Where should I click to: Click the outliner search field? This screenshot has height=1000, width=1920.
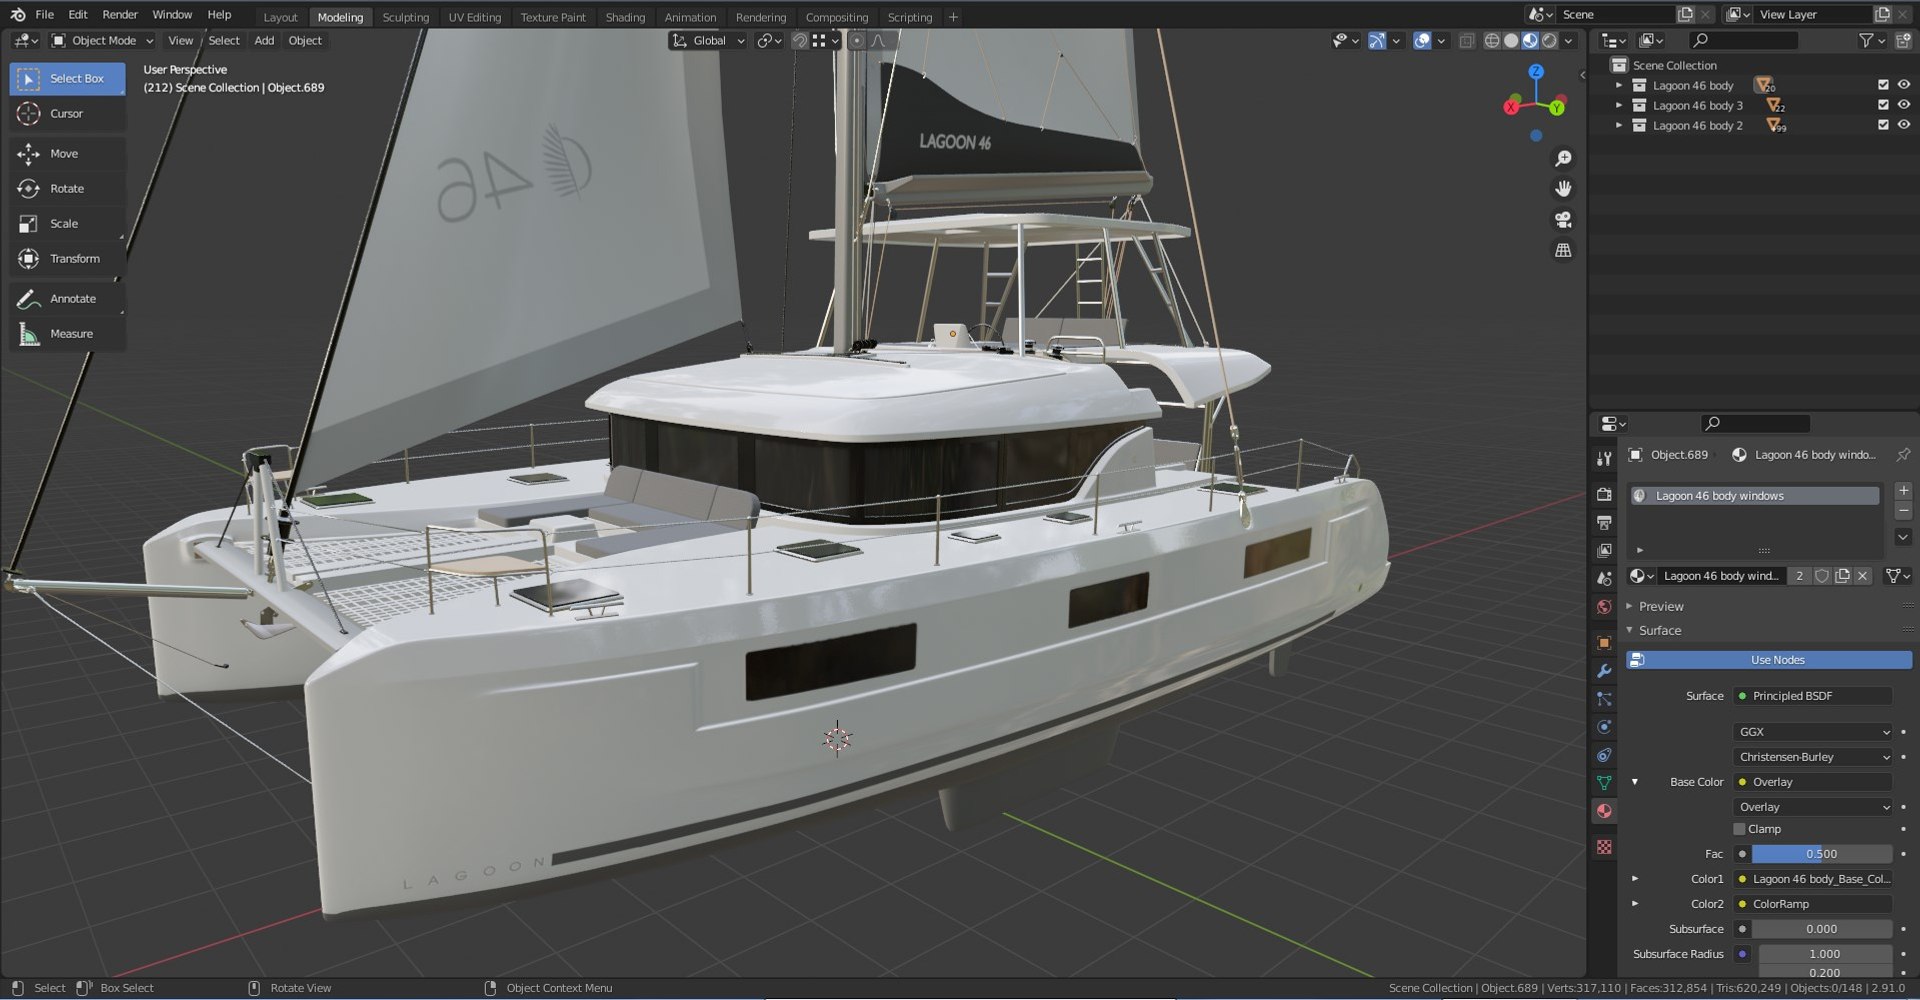(1742, 40)
